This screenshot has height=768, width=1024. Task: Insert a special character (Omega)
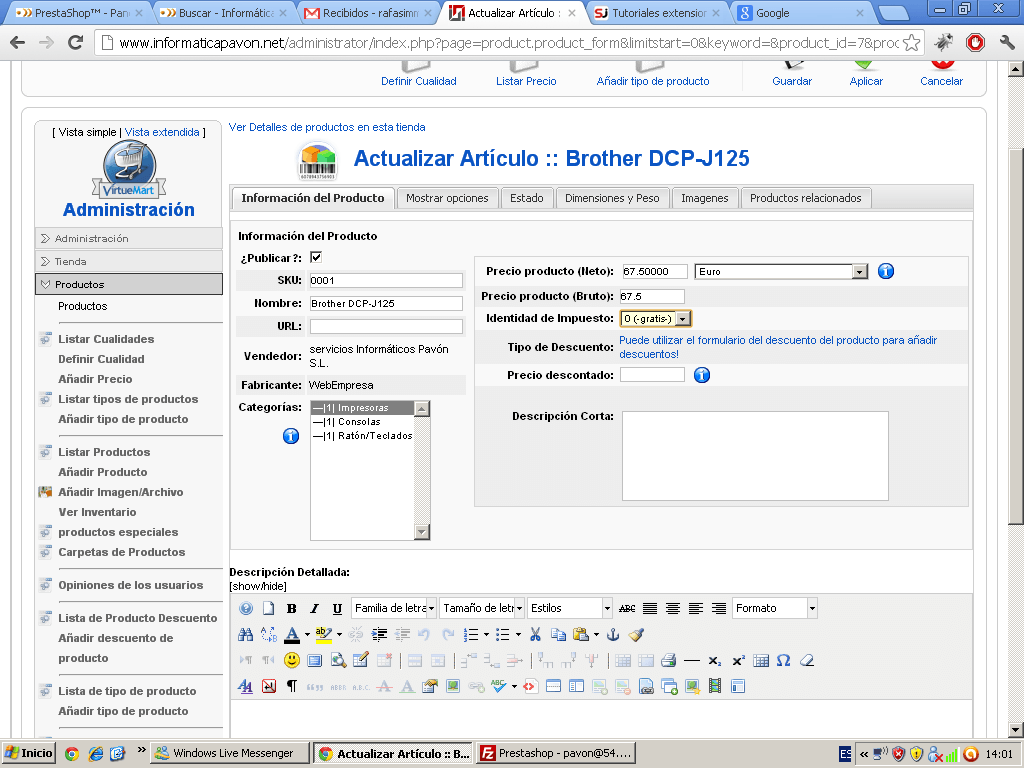point(784,660)
